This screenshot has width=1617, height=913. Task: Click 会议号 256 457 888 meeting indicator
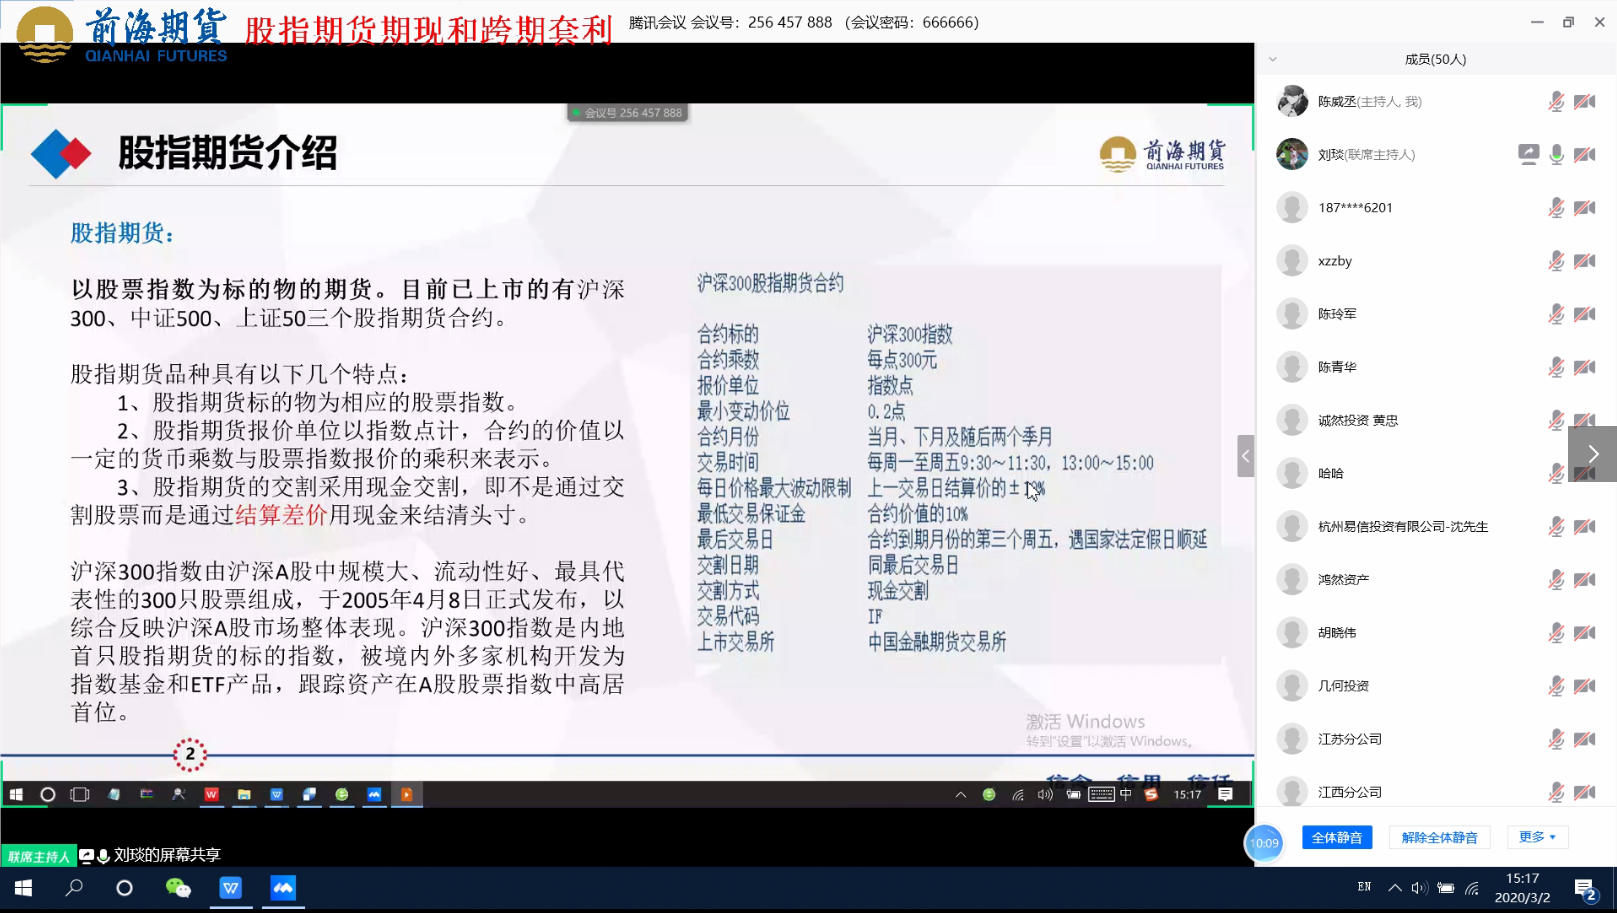pos(628,113)
